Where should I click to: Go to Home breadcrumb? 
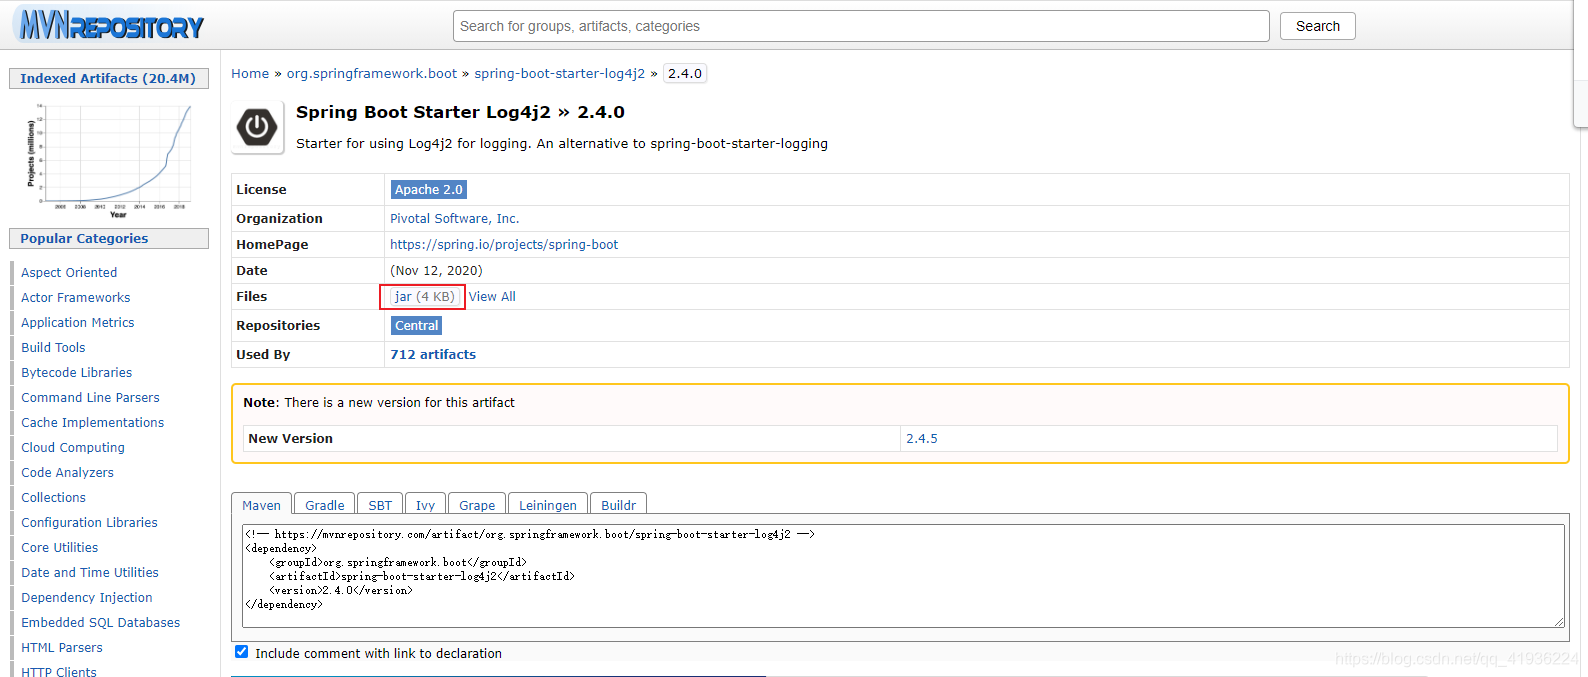tap(250, 73)
